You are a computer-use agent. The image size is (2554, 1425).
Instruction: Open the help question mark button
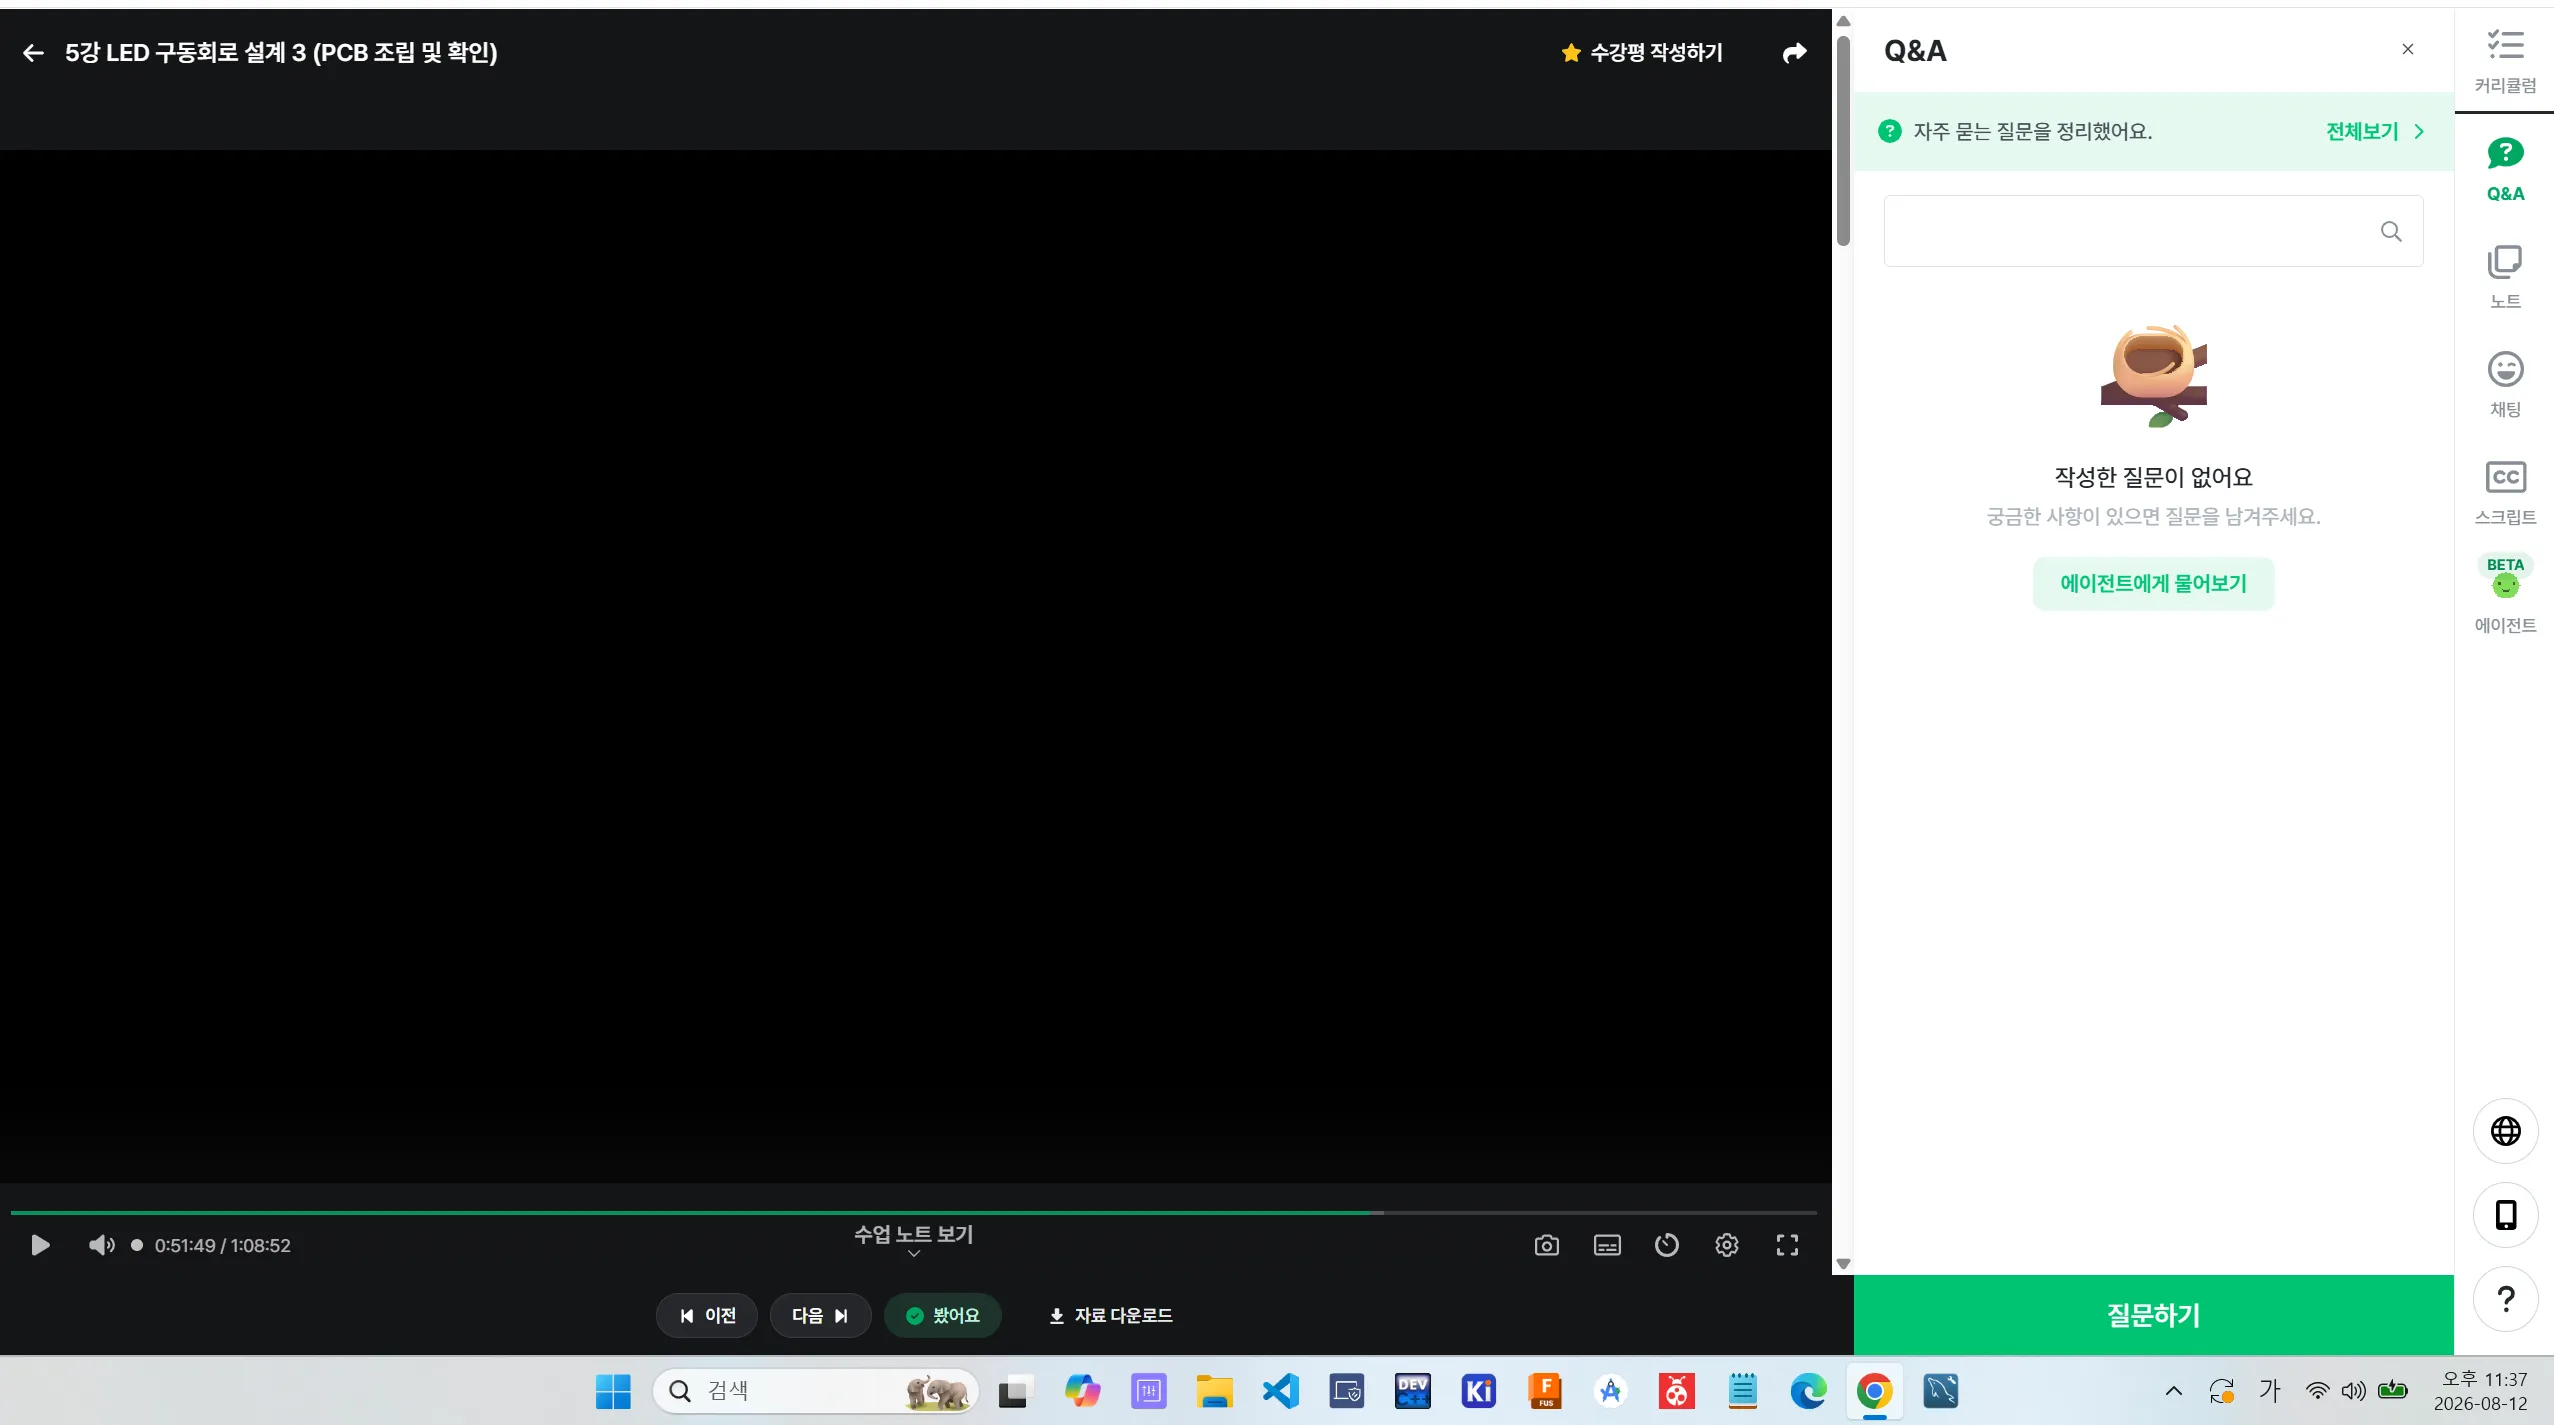point(2505,1299)
